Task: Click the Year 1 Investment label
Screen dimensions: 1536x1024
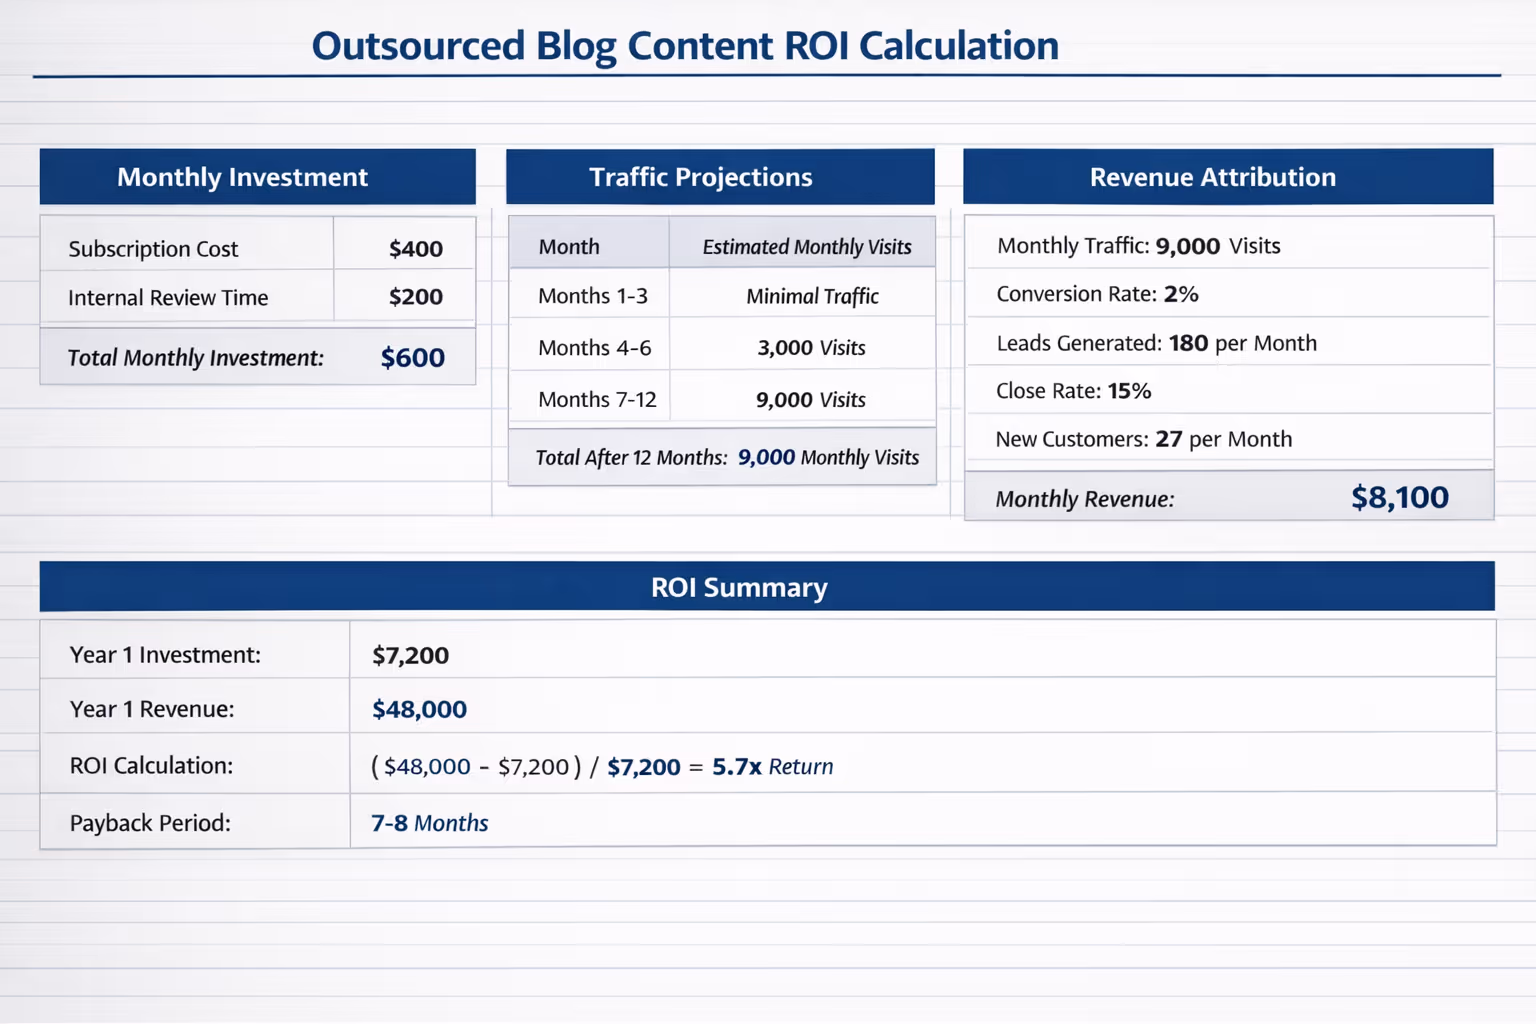Action: [165, 655]
